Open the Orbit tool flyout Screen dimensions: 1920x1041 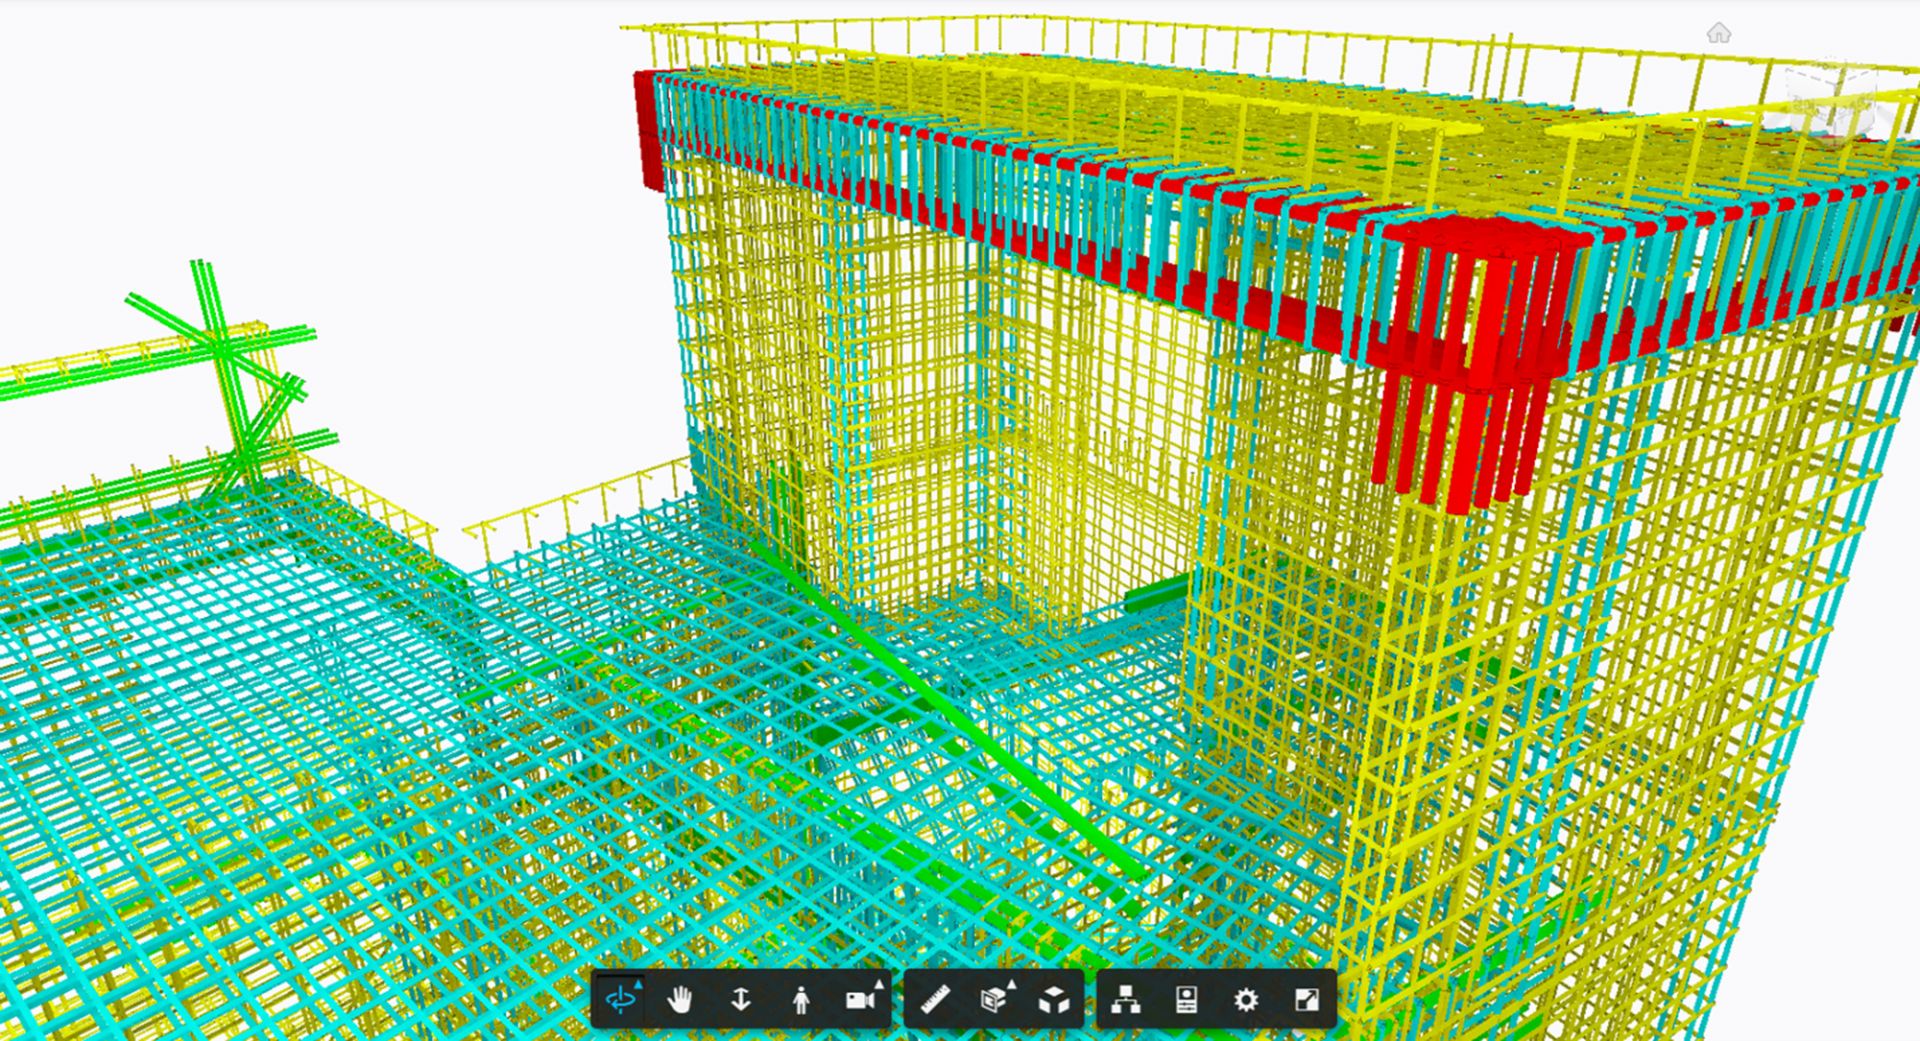(621, 999)
